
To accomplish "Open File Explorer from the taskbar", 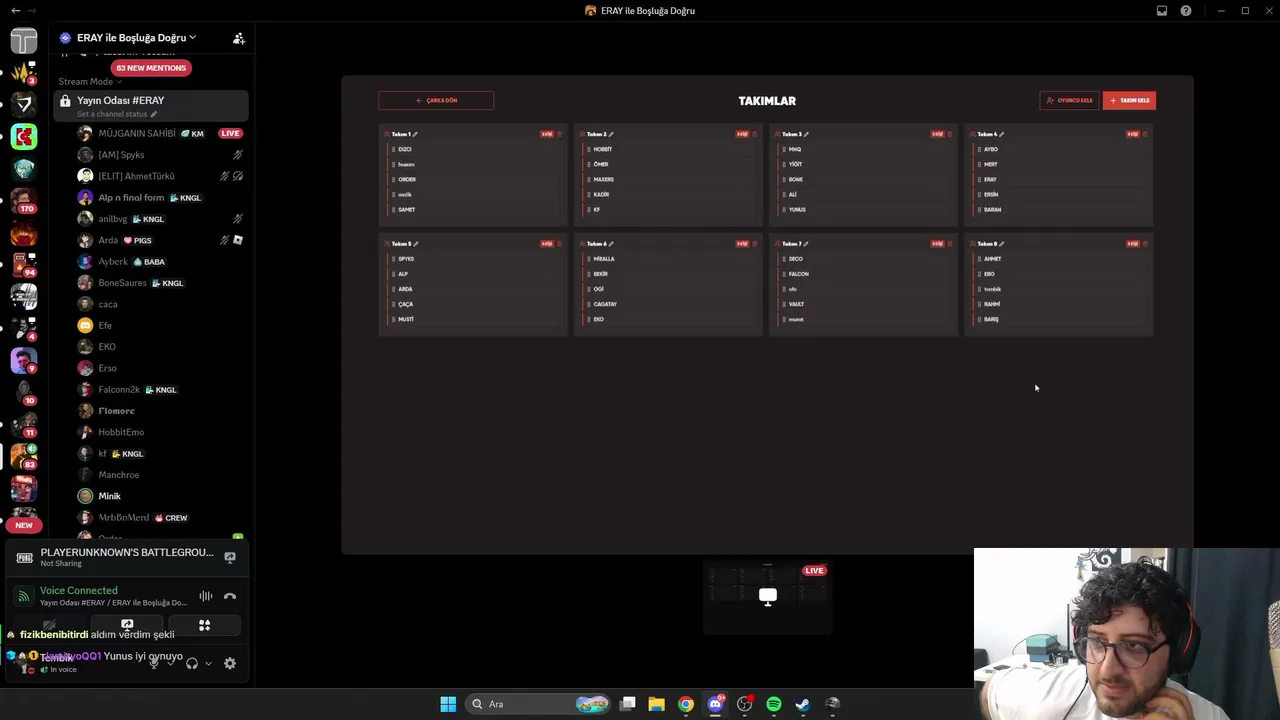I will pos(656,704).
